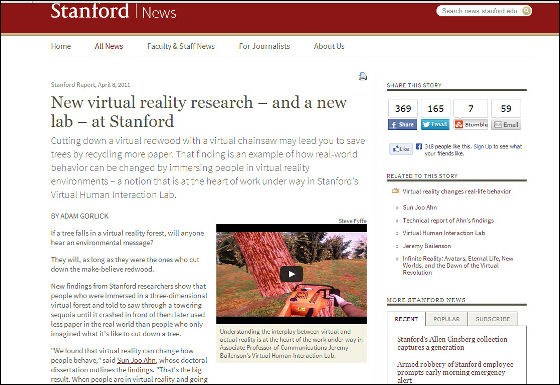Switch to the Popular tab

[x=446, y=319]
